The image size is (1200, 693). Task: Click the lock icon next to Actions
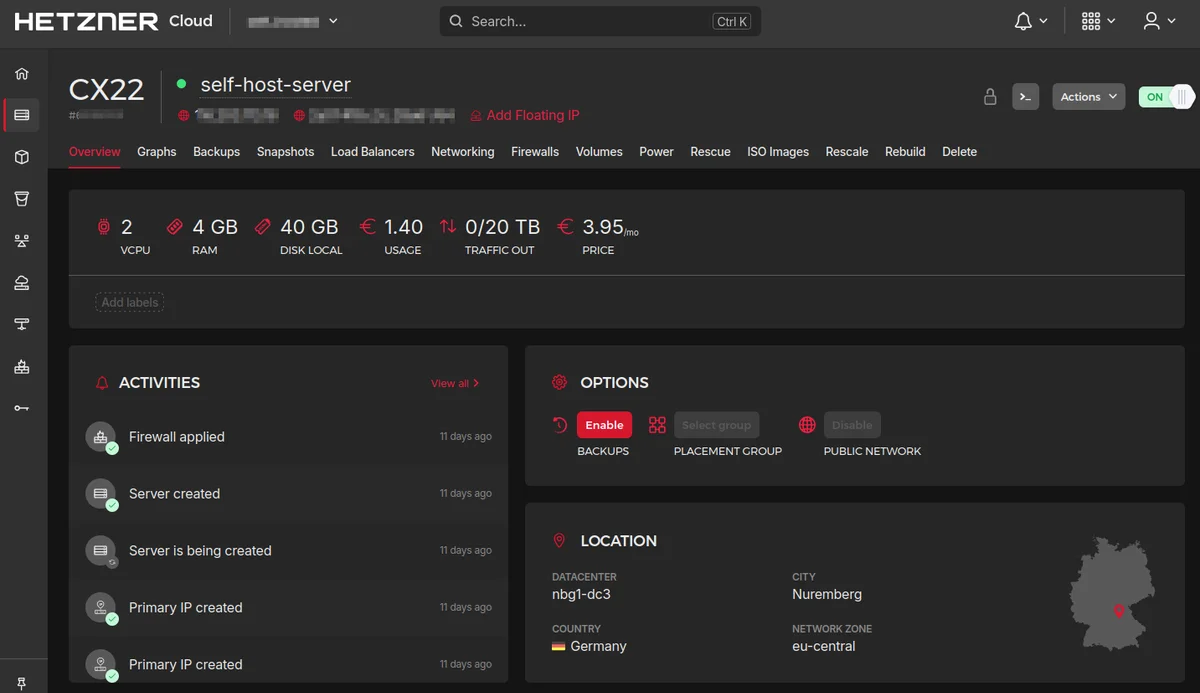click(990, 96)
